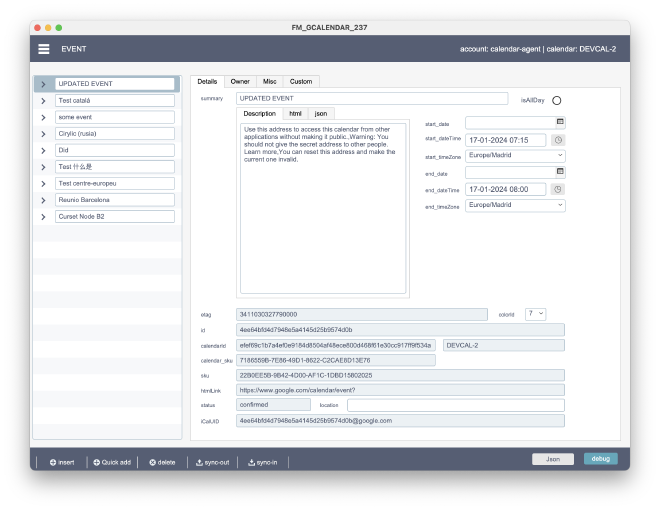Click the etag value field
The image size is (660, 510).
[362, 314]
